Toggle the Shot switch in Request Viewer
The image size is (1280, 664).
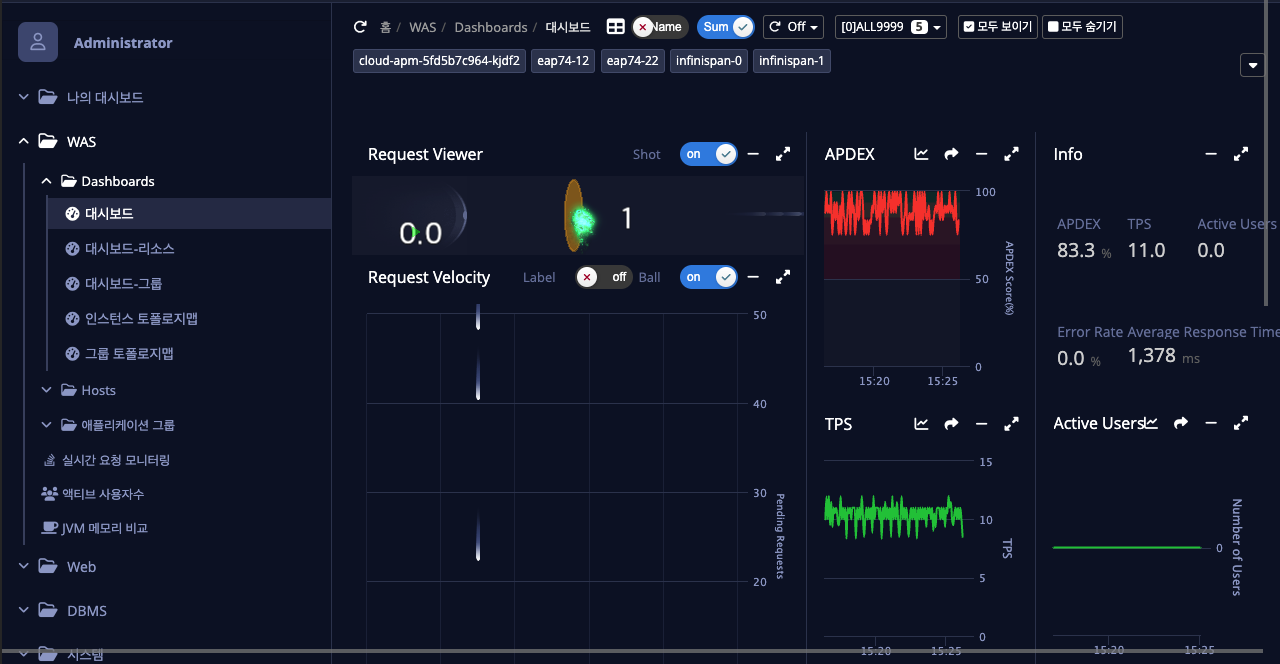(x=708, y=154)
